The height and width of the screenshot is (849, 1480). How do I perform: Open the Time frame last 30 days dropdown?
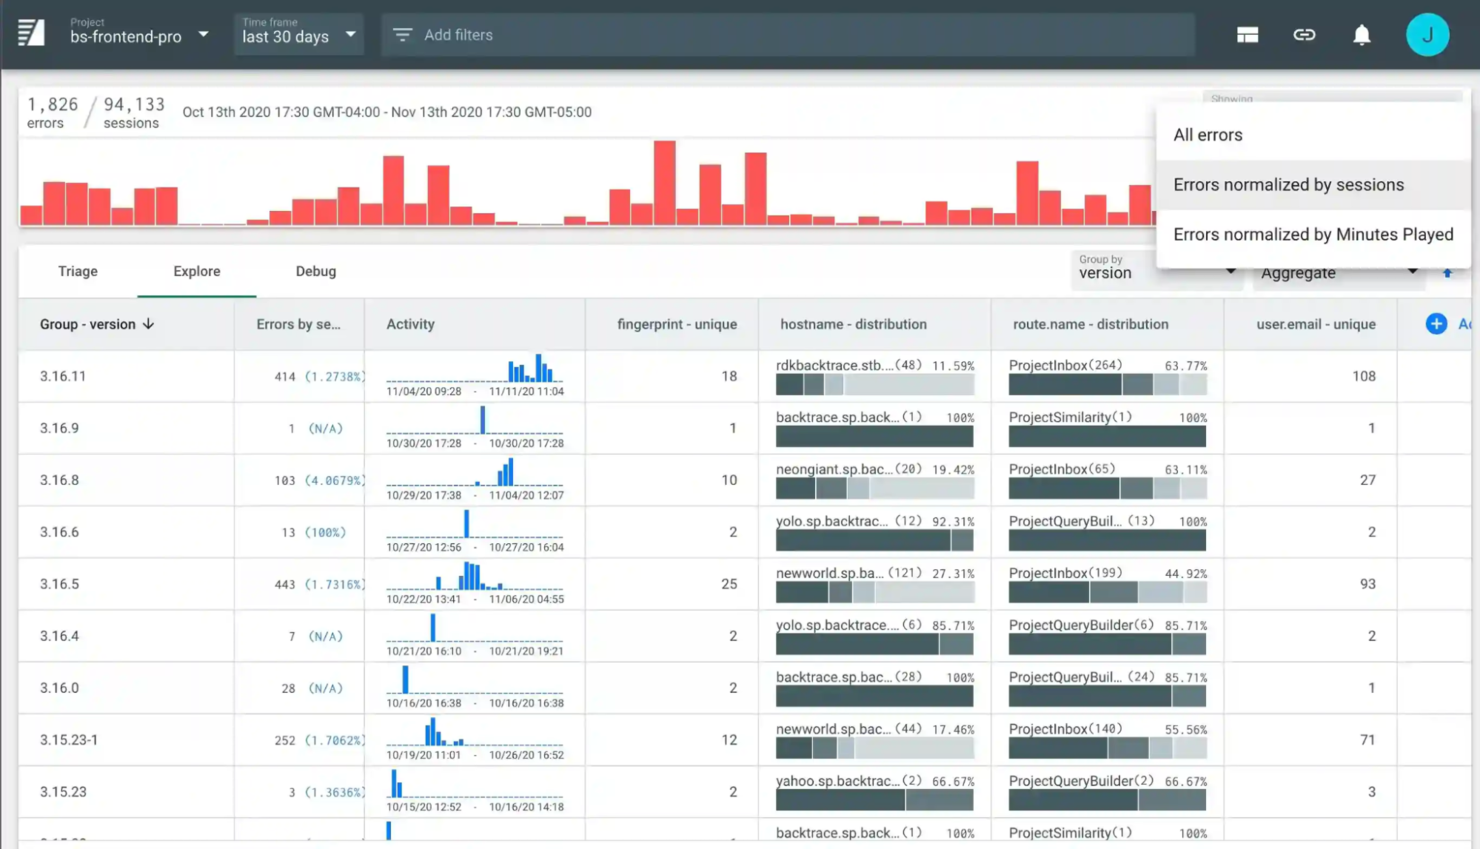pyautogui.click(x=297, y=33)
